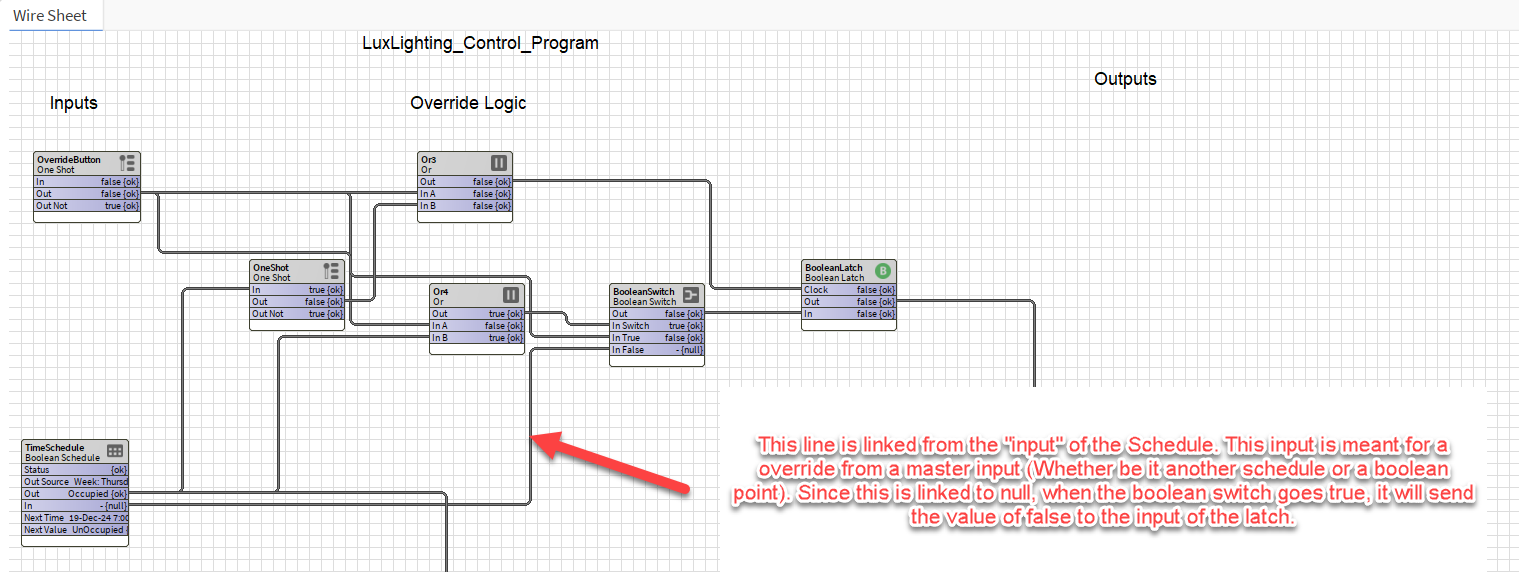Screen dimensions: 1519x574
Task: Click the OneShot block title
Action: point(271,268)
